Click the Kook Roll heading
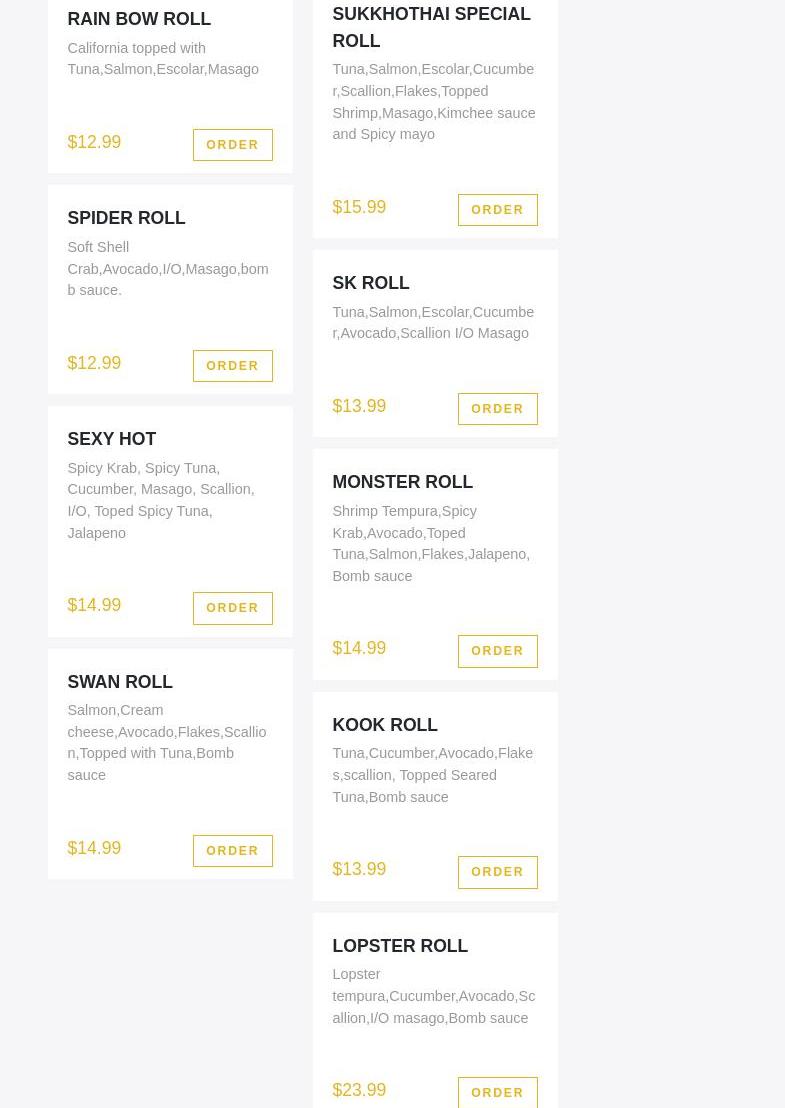Screen dimensions: 785x1108 click(x=385, y=725)
